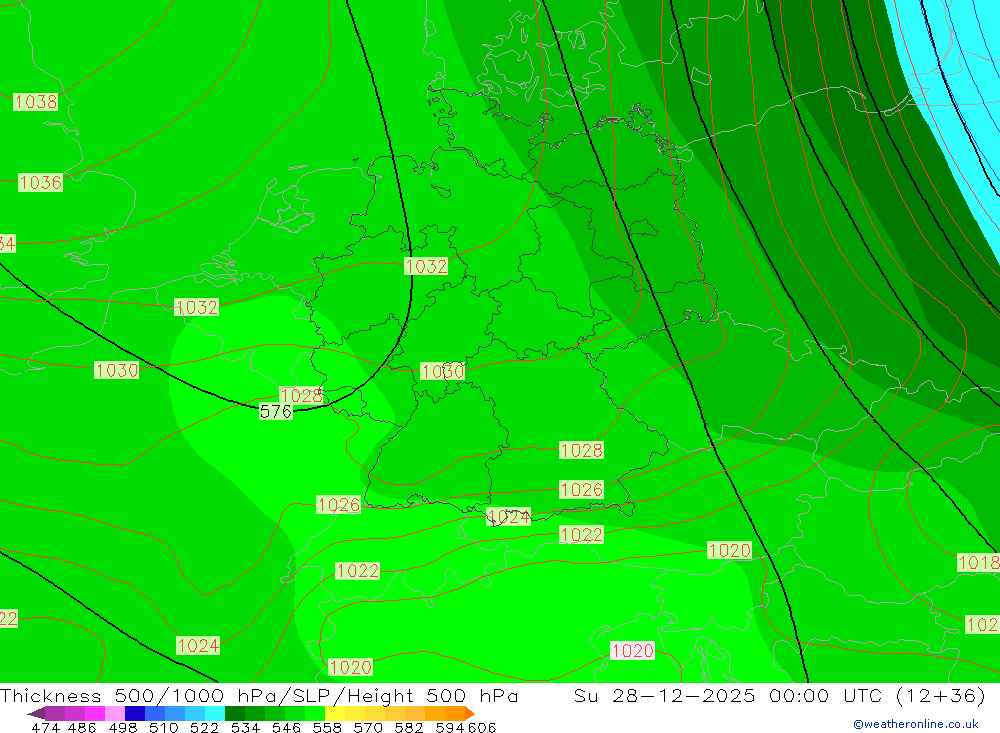Image resolution: width=1000 pixels, height=733 pixels.
Task: Click the 1028 label just above 576
Action: click(301, 395)
